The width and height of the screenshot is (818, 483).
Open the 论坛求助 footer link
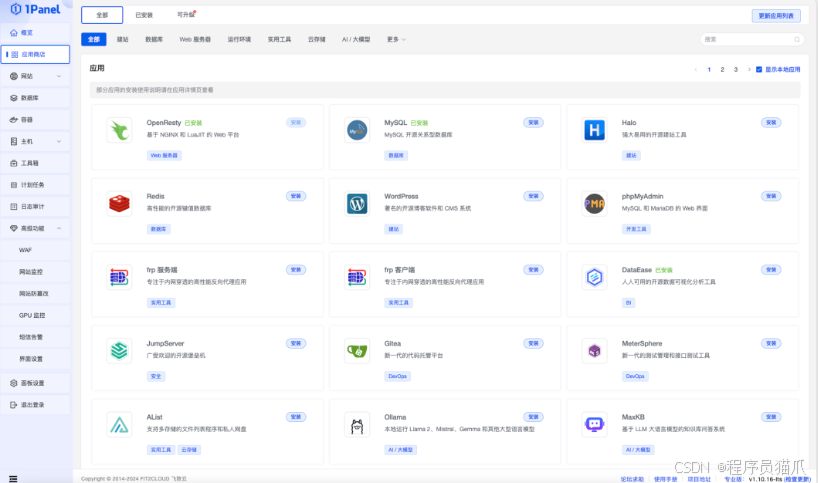click(x=632, y=479)
